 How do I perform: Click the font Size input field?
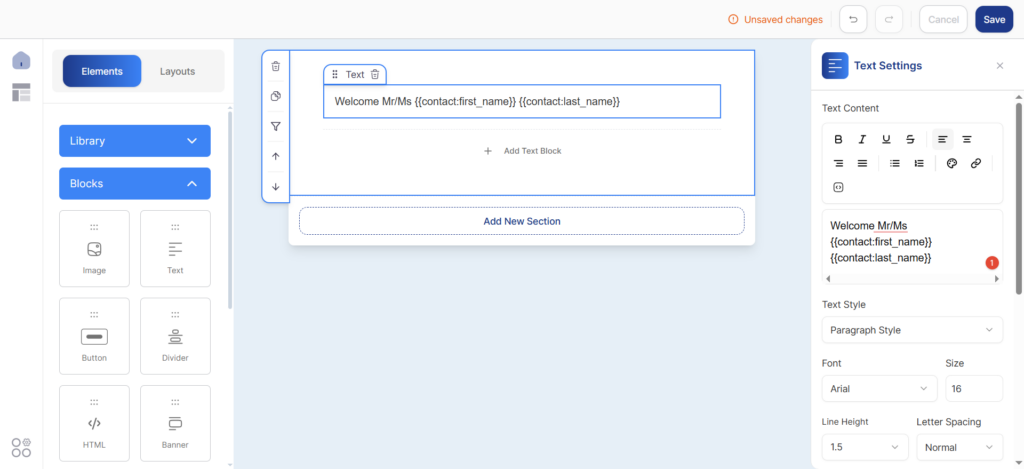point(973,388)
